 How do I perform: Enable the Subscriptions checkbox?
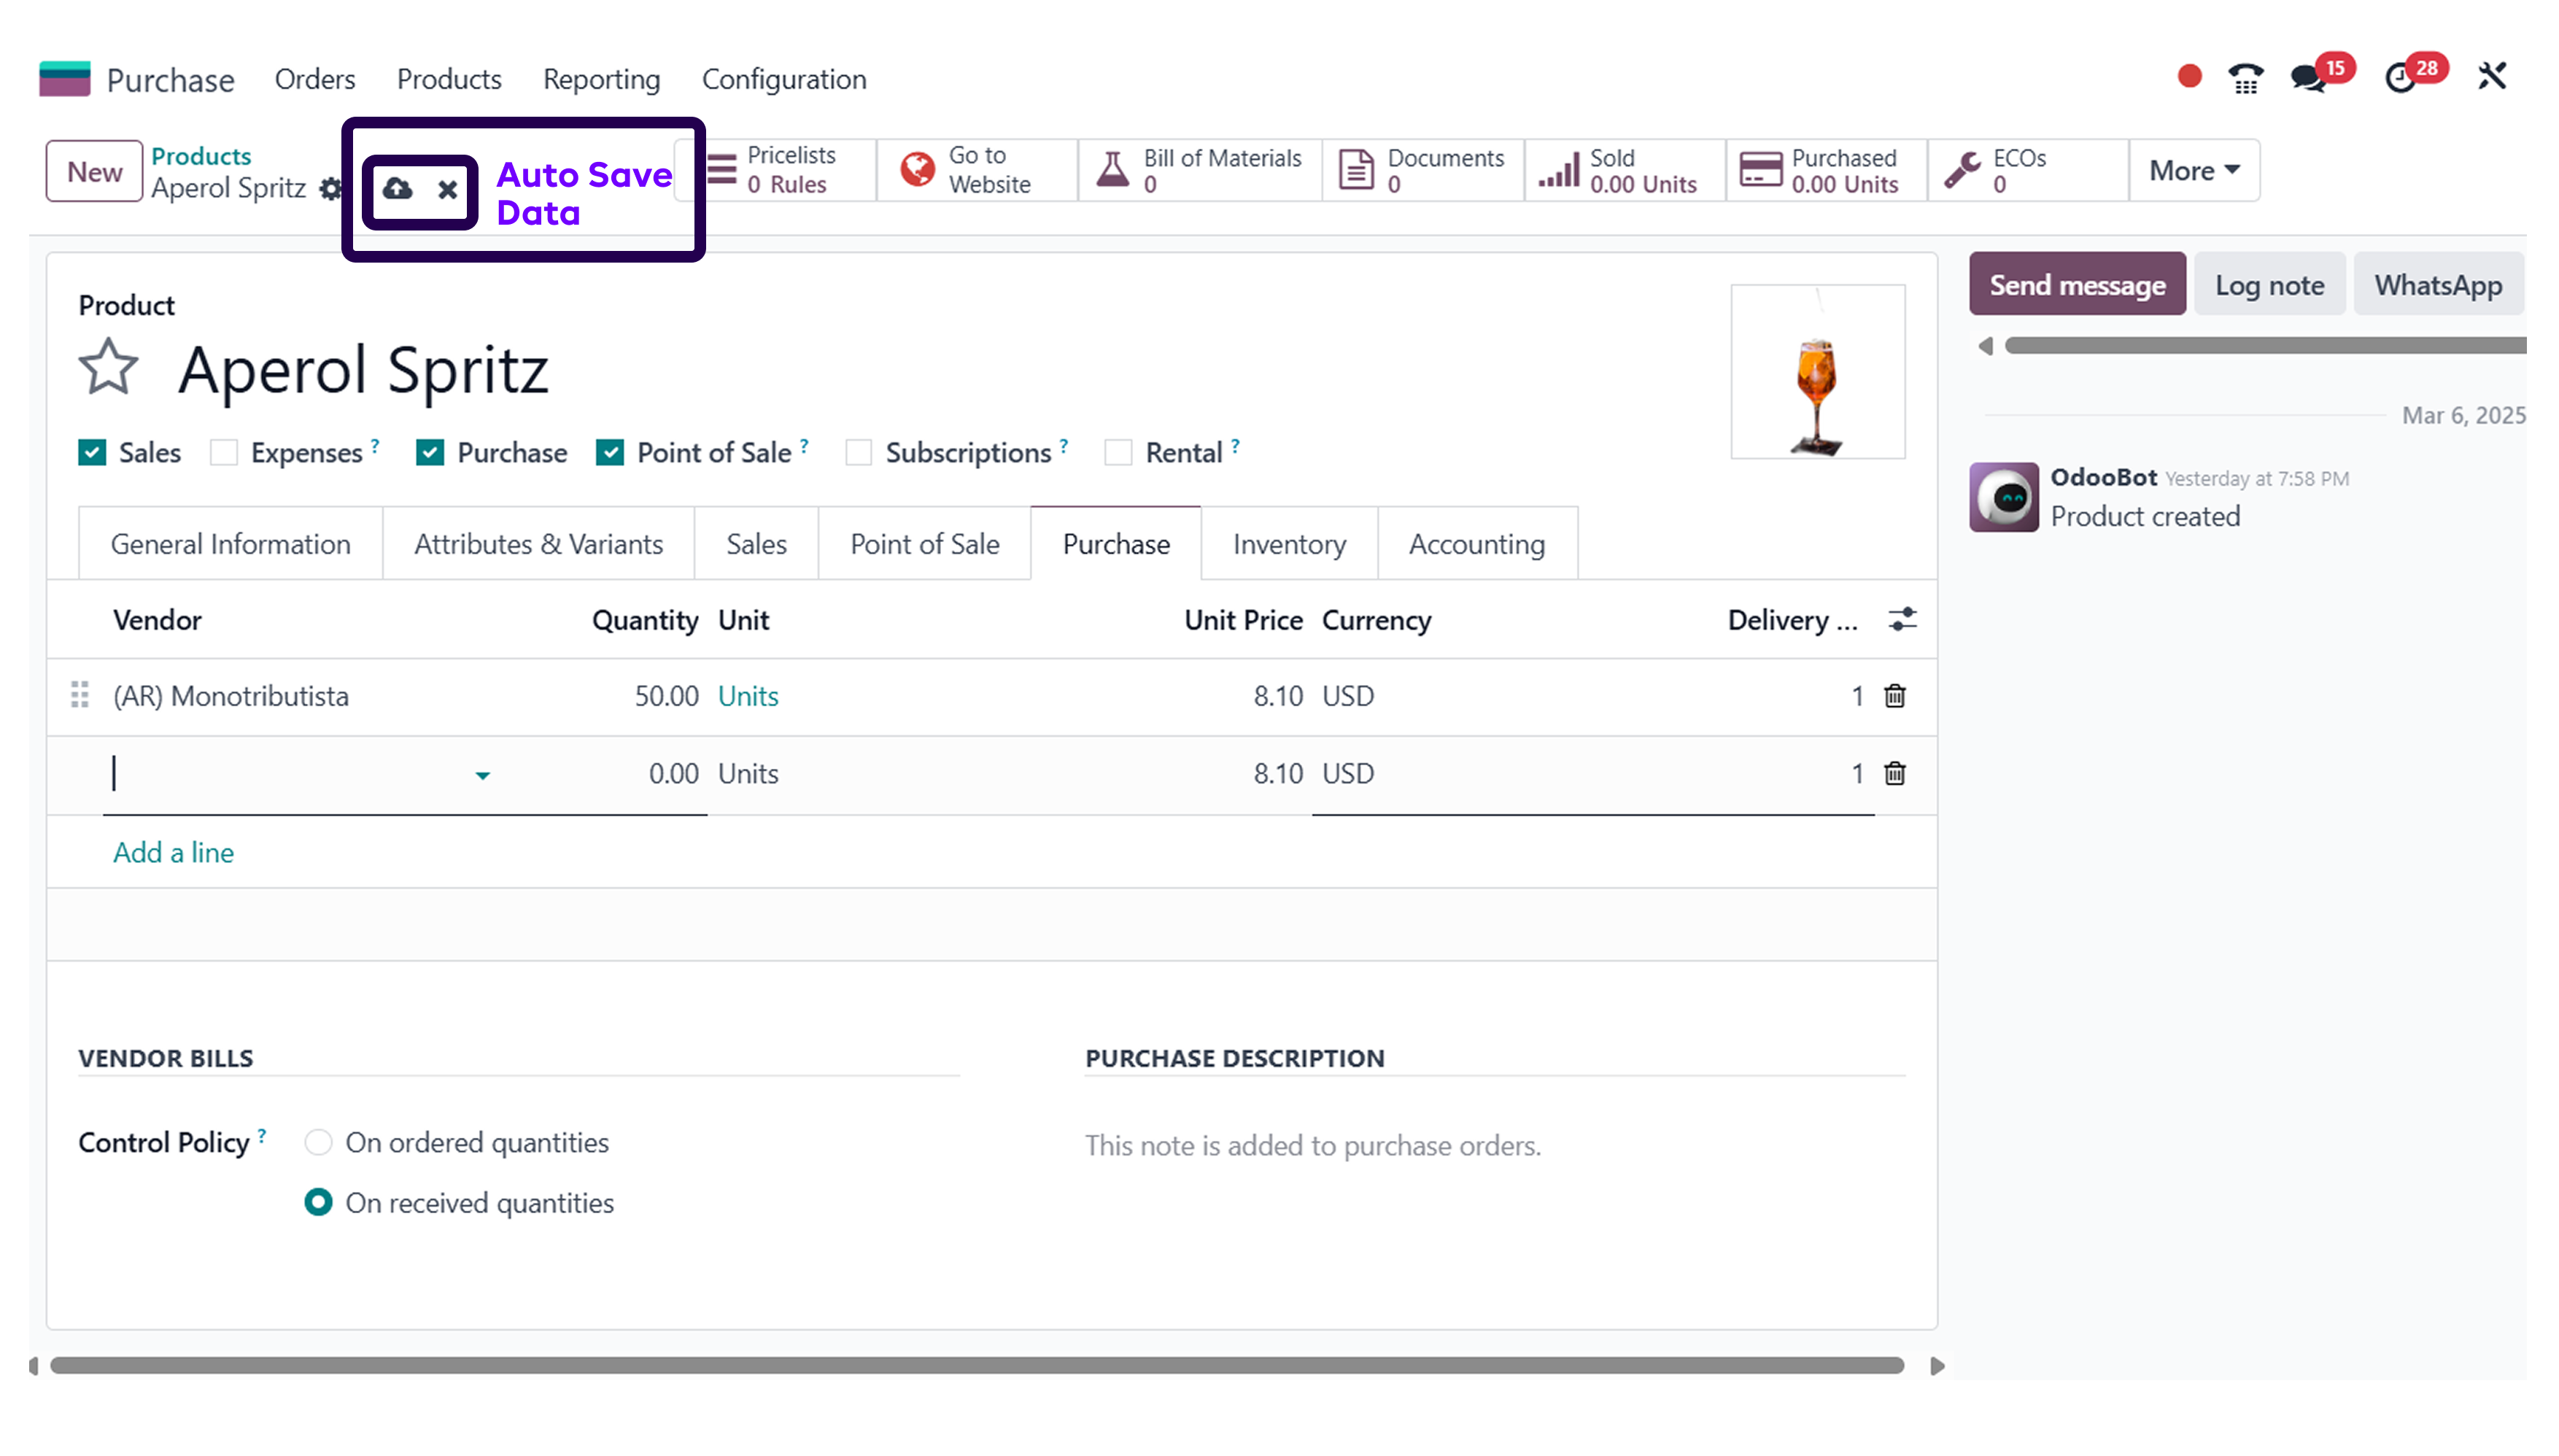(x=858, y=453)
